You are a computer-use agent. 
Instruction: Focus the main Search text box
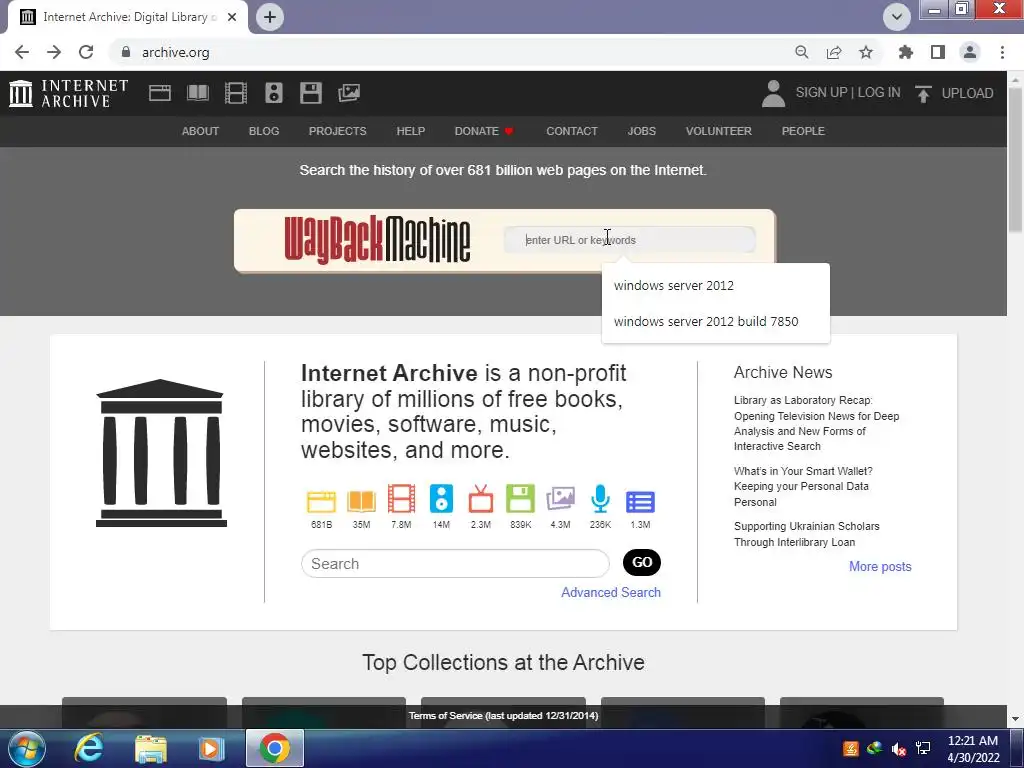coord(455,564)
